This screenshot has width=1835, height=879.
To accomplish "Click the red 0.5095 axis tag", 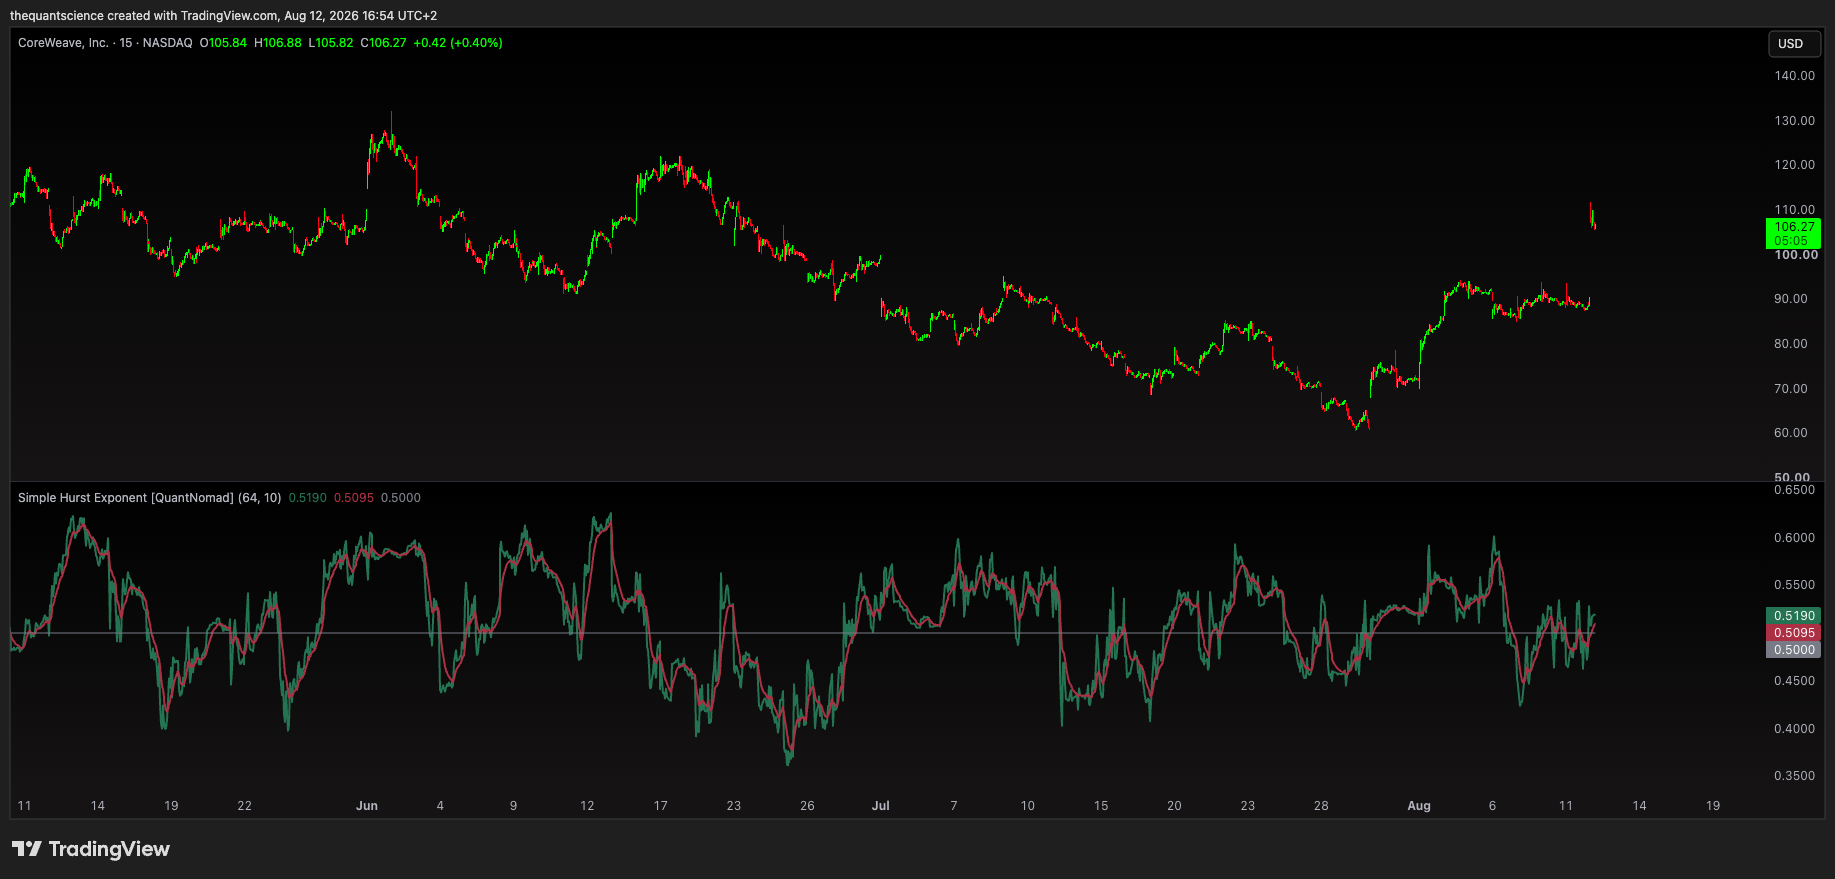I will point(1794,633).
